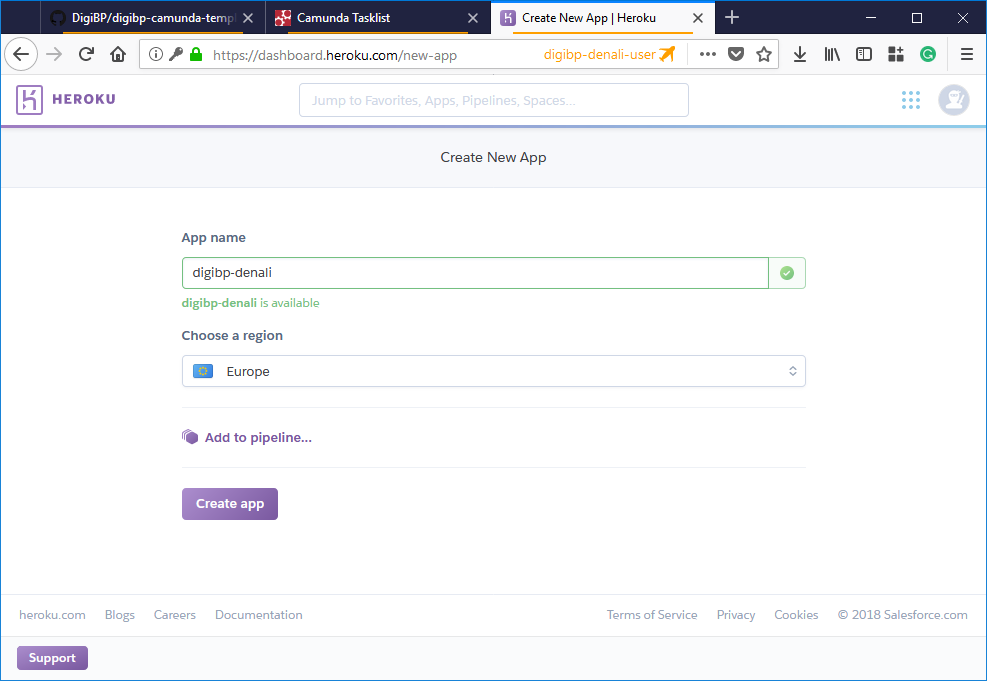
Task: Click HEROKU wordmark text
Action: 84,99
